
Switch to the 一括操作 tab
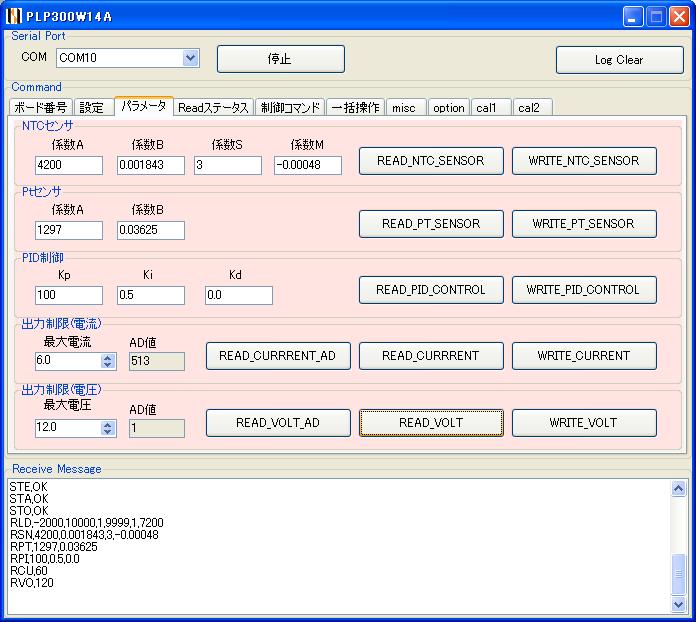coord(356,107)
